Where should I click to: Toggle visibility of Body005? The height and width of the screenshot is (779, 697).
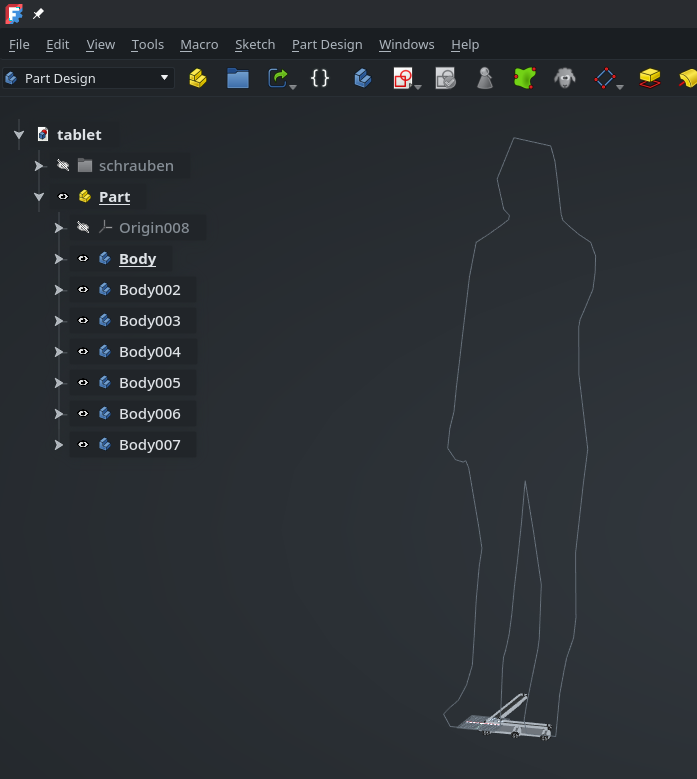pos(83,383)
